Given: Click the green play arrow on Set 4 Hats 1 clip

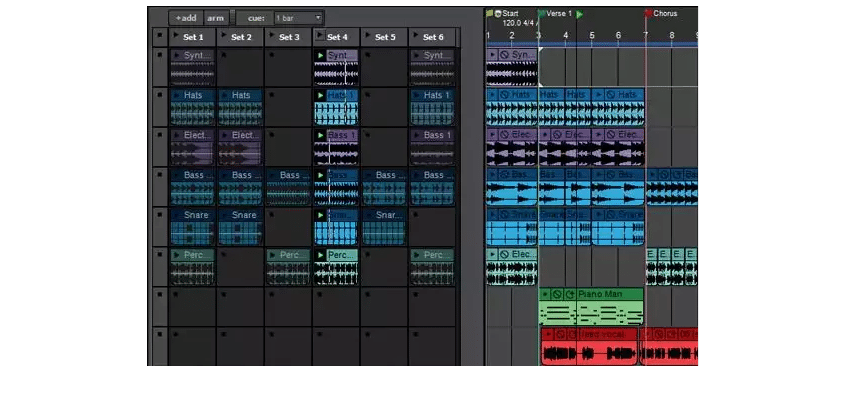Looking at the screenshot, I should click(320, 95).
